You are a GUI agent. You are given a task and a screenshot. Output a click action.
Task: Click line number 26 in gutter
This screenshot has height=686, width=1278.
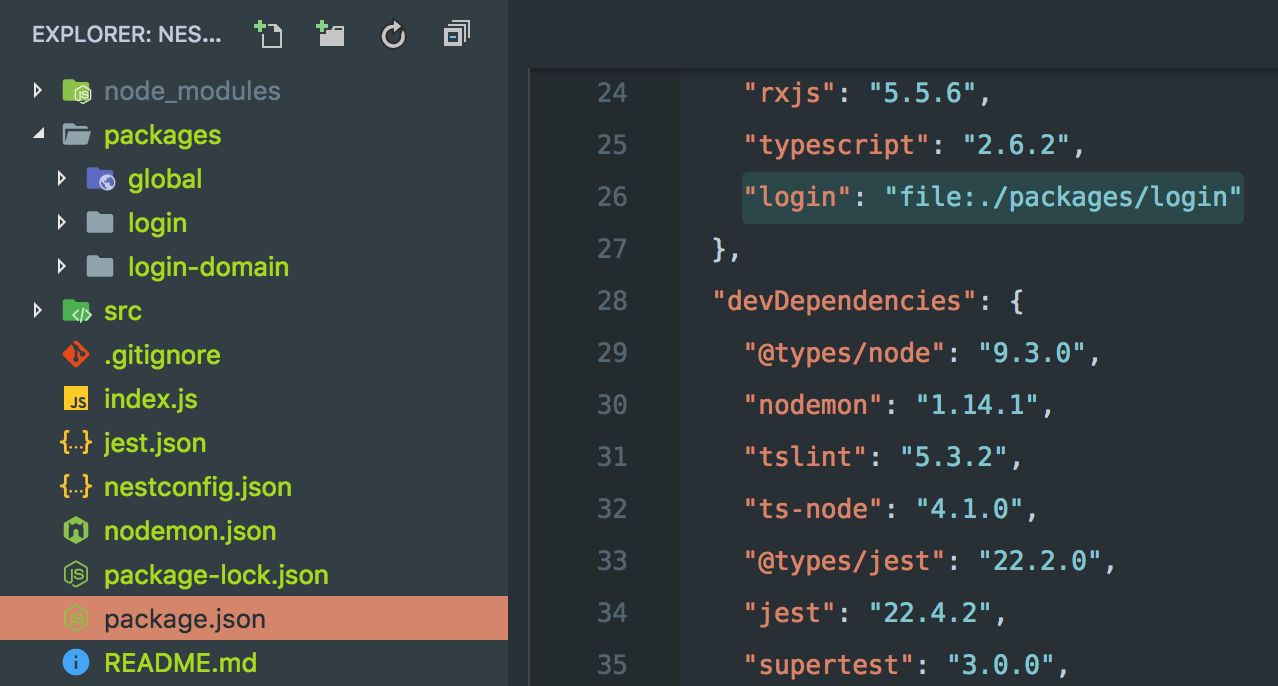611,197
